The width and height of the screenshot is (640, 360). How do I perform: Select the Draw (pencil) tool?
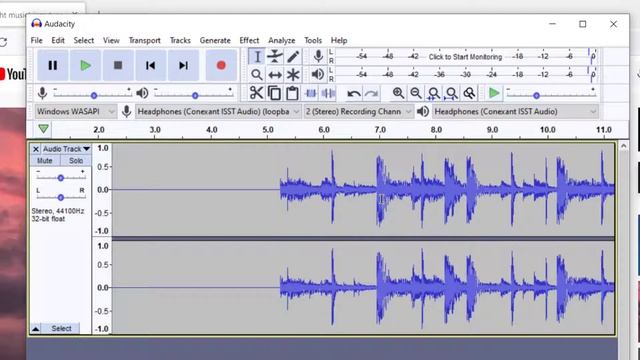pos(293,57)
